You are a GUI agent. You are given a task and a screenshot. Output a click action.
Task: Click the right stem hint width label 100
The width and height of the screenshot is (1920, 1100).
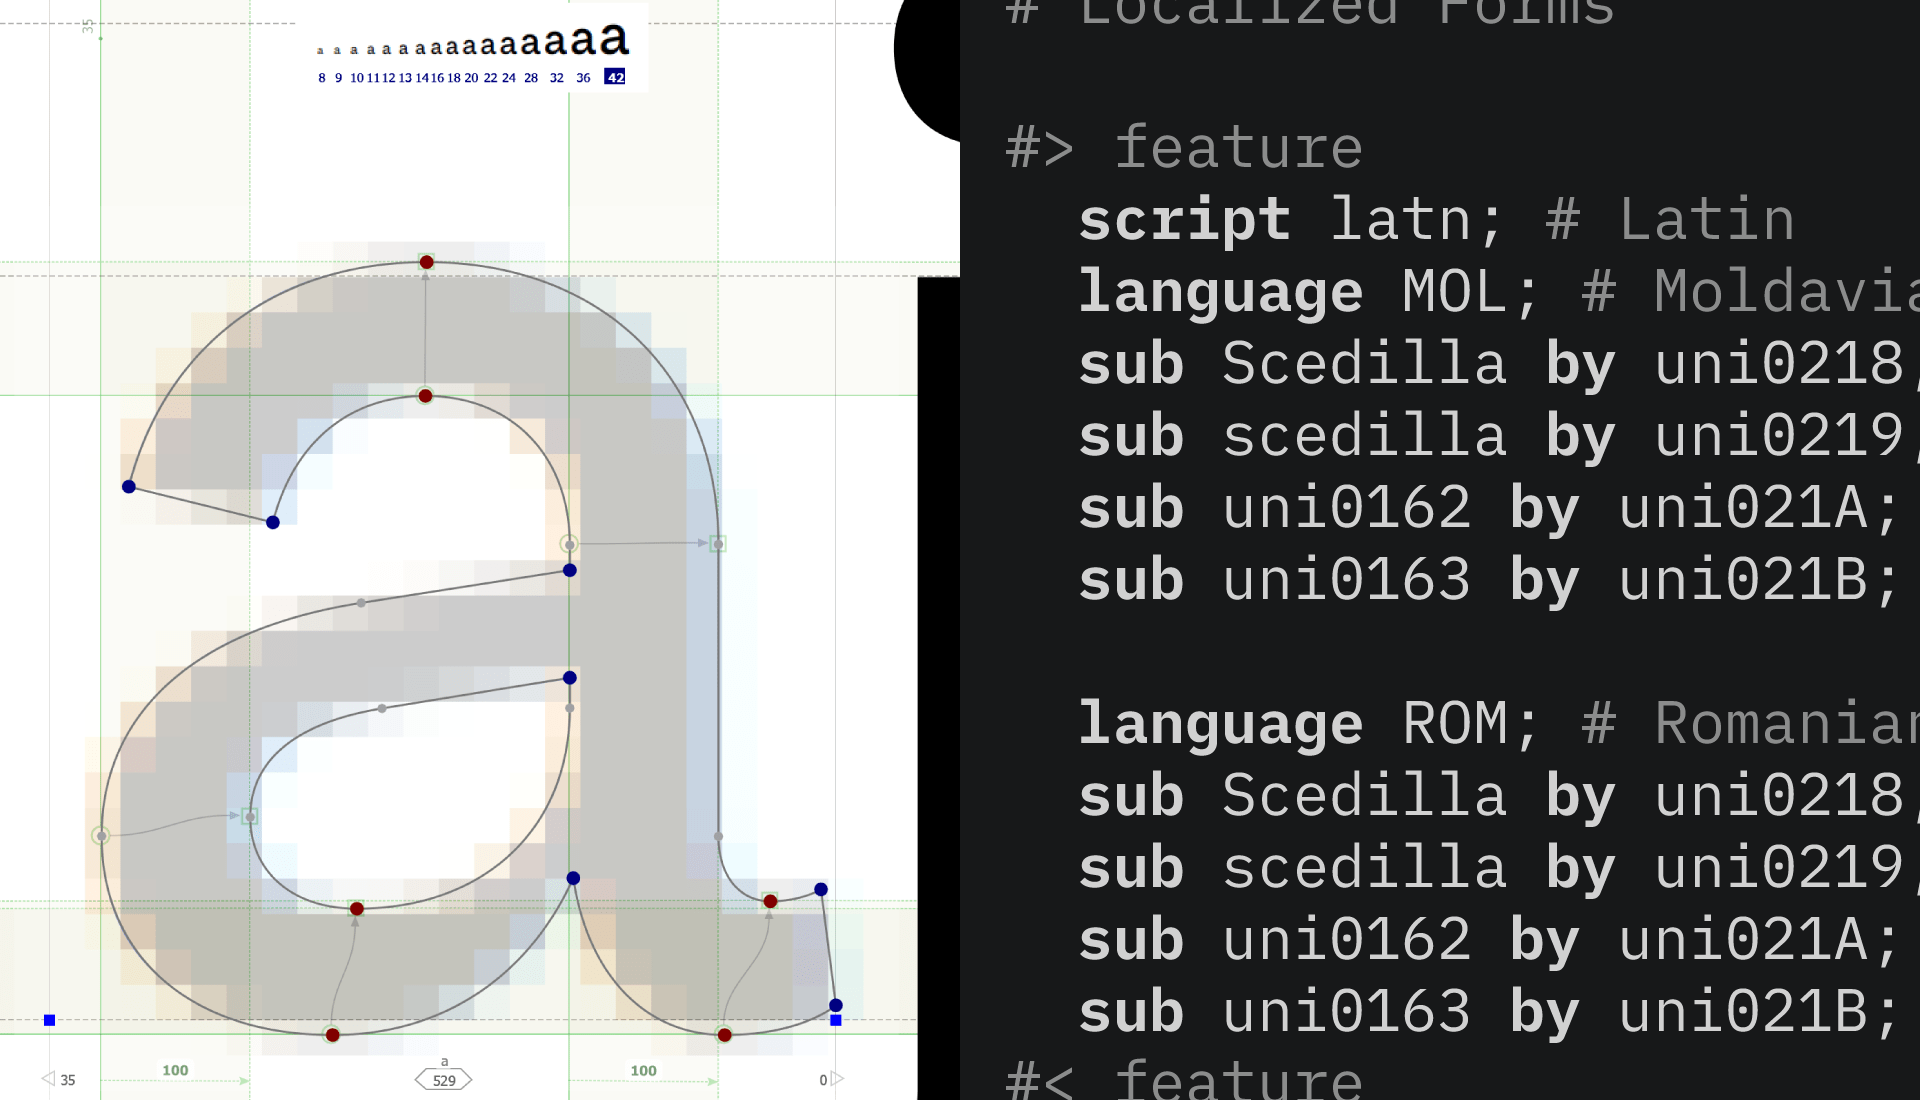[x=643, y=1070]
